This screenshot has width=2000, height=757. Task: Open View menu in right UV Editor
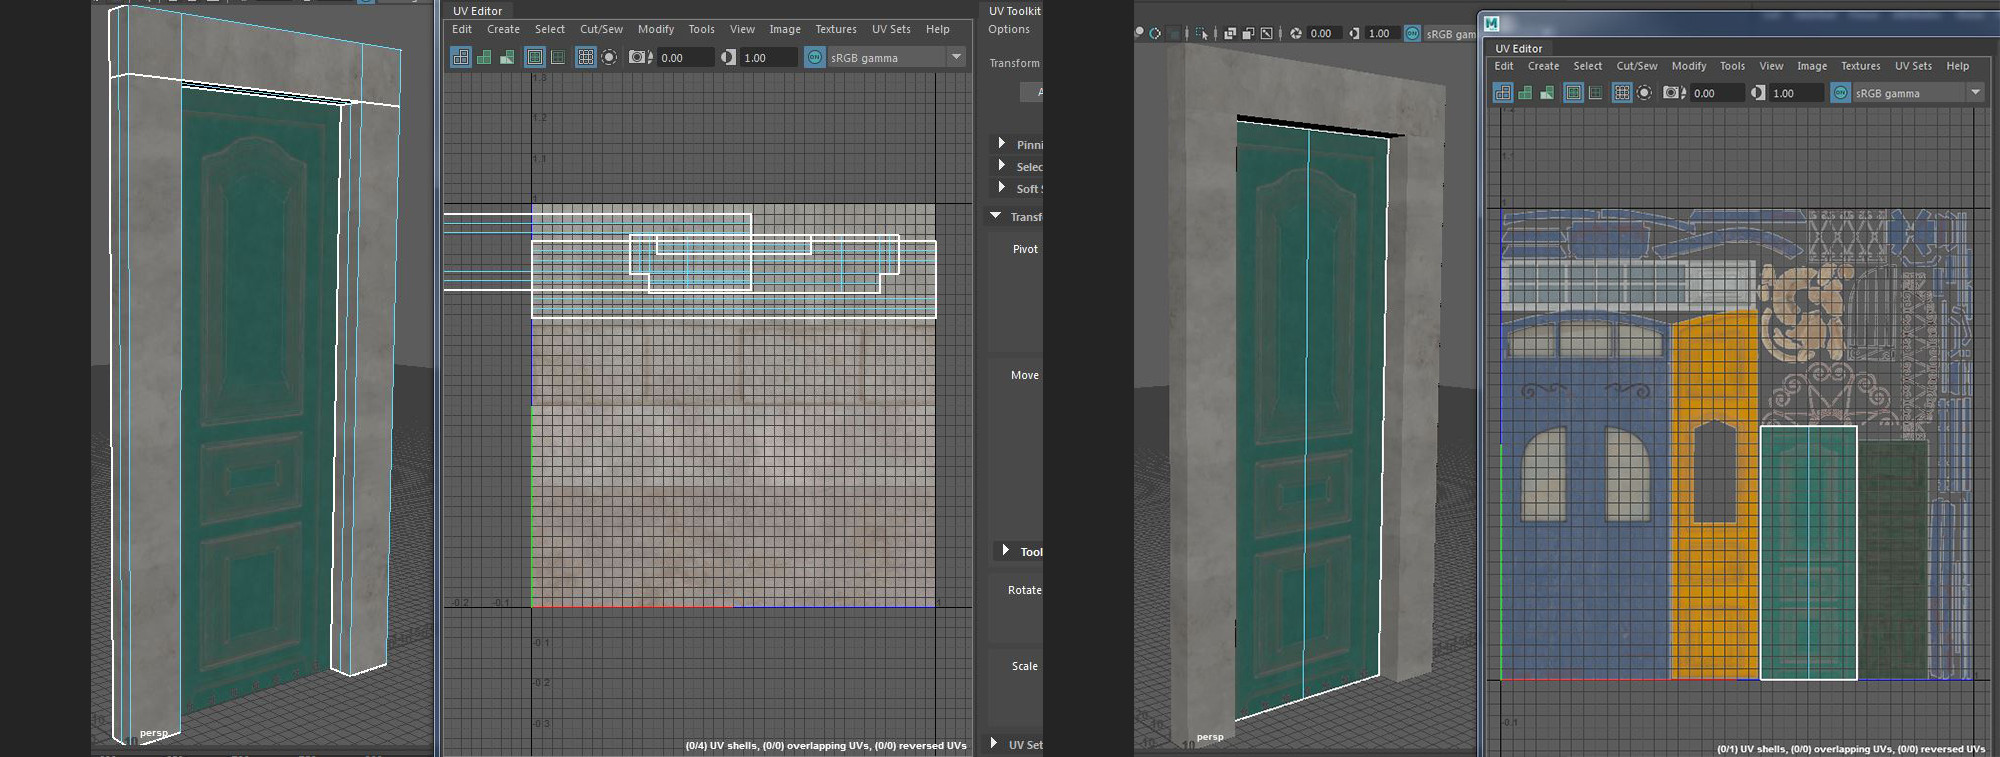(x=1772, y=66)
